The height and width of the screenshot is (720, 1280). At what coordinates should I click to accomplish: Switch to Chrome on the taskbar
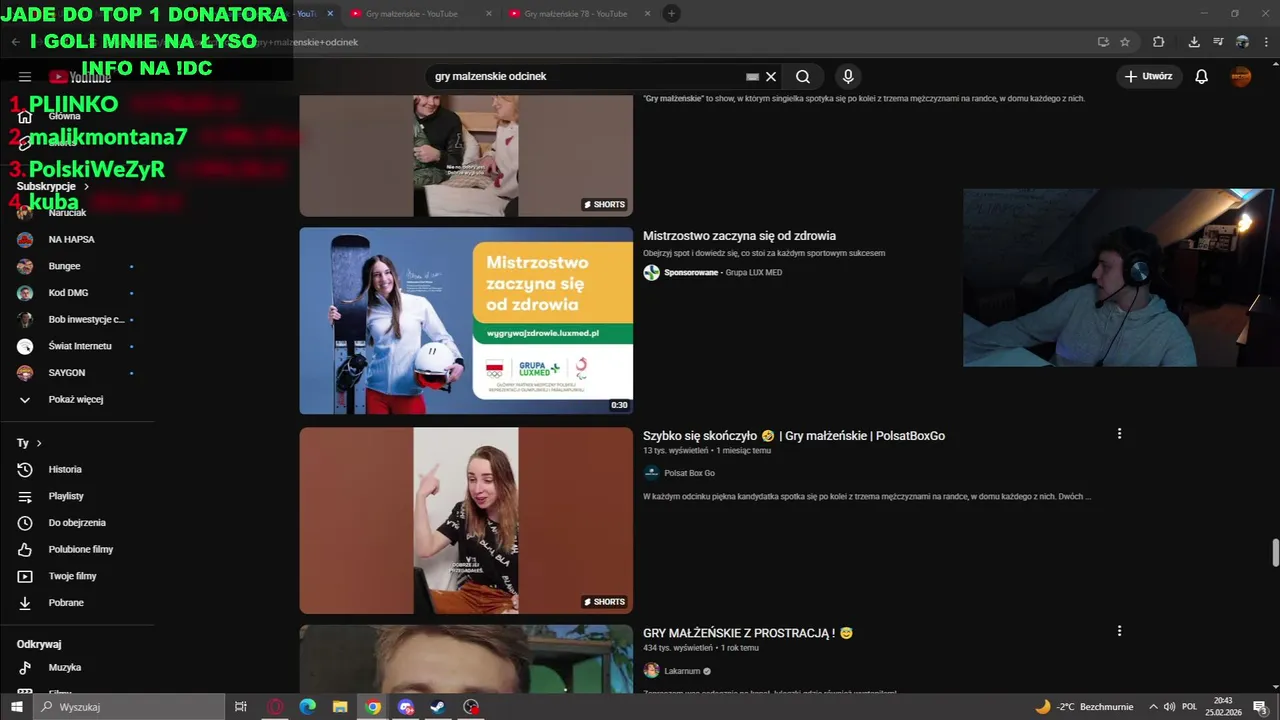(373, 707)
